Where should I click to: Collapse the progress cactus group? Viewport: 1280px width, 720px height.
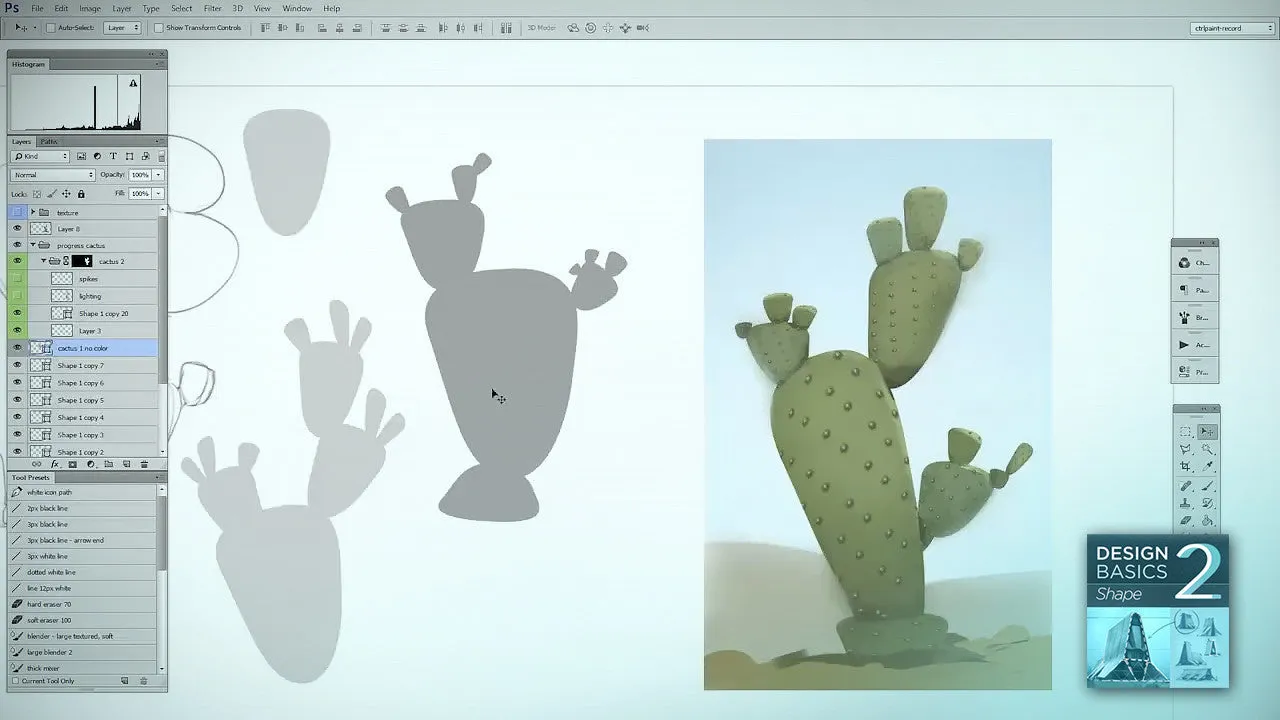pos(33,245)
